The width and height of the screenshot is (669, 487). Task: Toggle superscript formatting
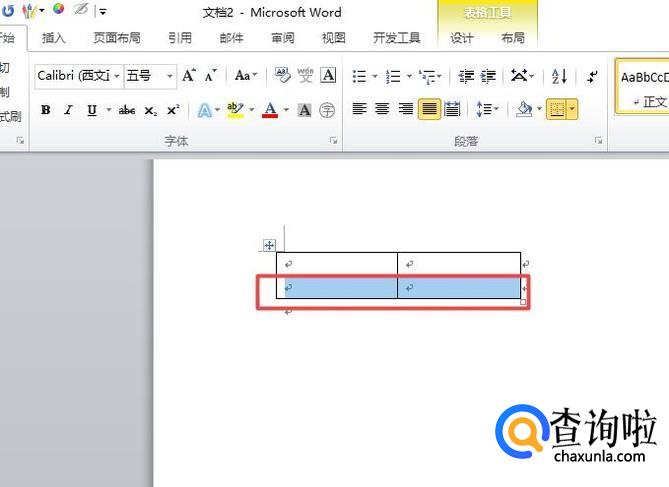(x=173, y=110)
